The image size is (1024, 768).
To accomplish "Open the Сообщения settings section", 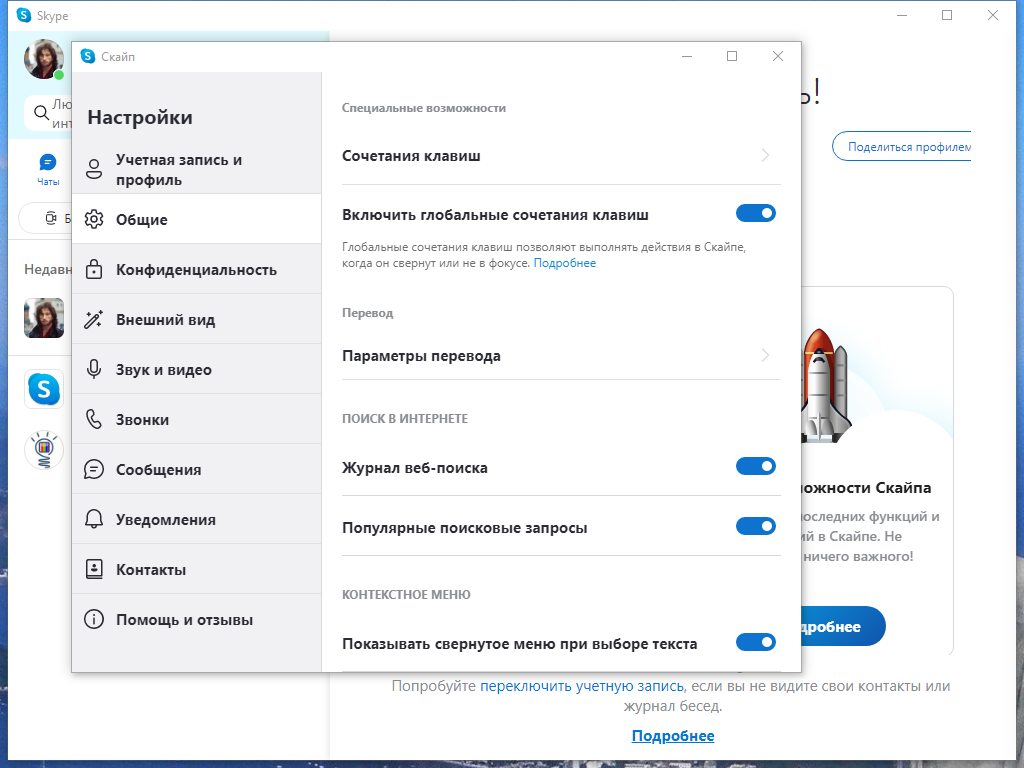I will tap(197, 469).
